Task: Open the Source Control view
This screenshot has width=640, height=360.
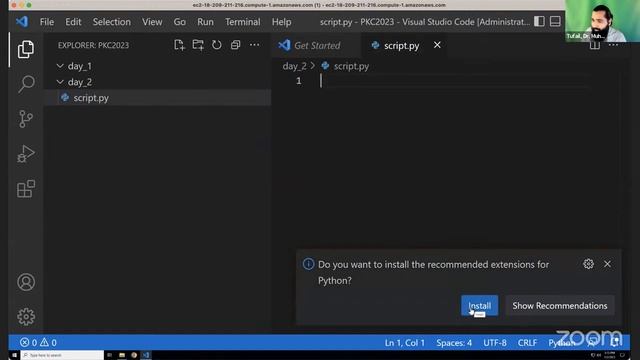Action: (26, 119)
